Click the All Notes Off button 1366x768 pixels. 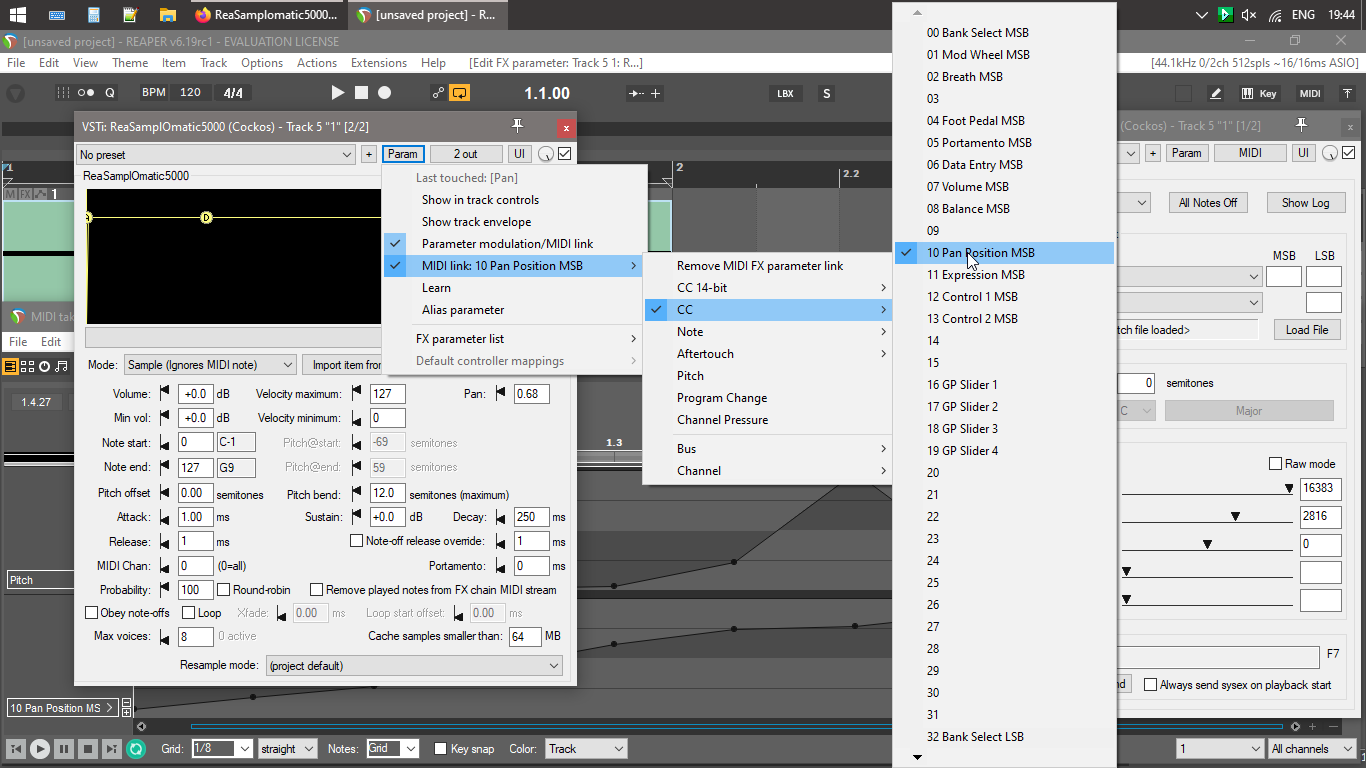tap(1208, 202)
